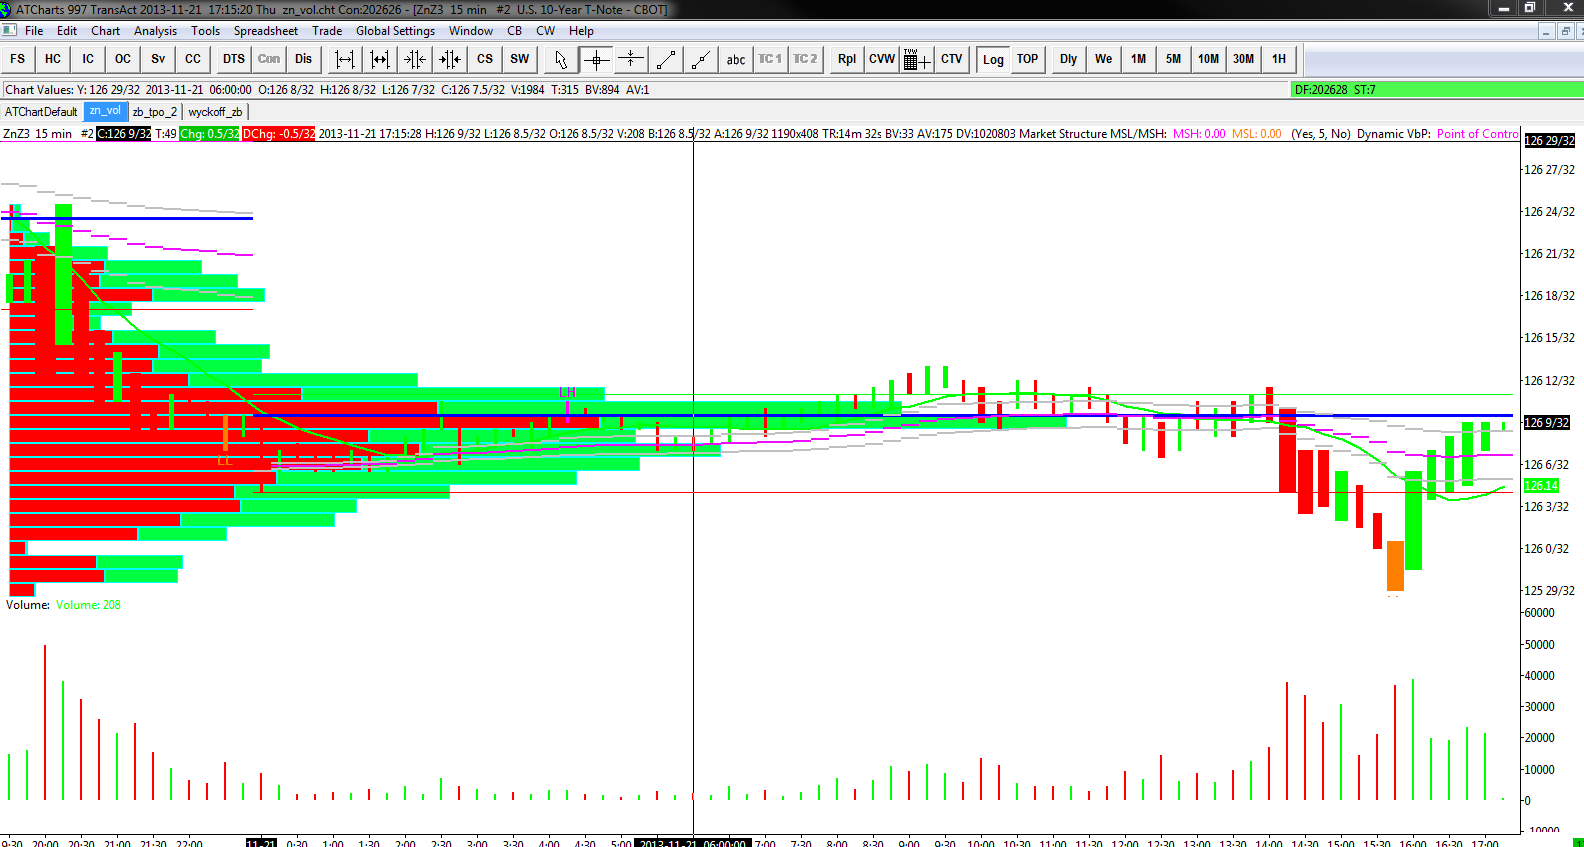Screen dimensions: 1584x847
Task: Switch to 10M timeframe
Action: point(1209,59)
